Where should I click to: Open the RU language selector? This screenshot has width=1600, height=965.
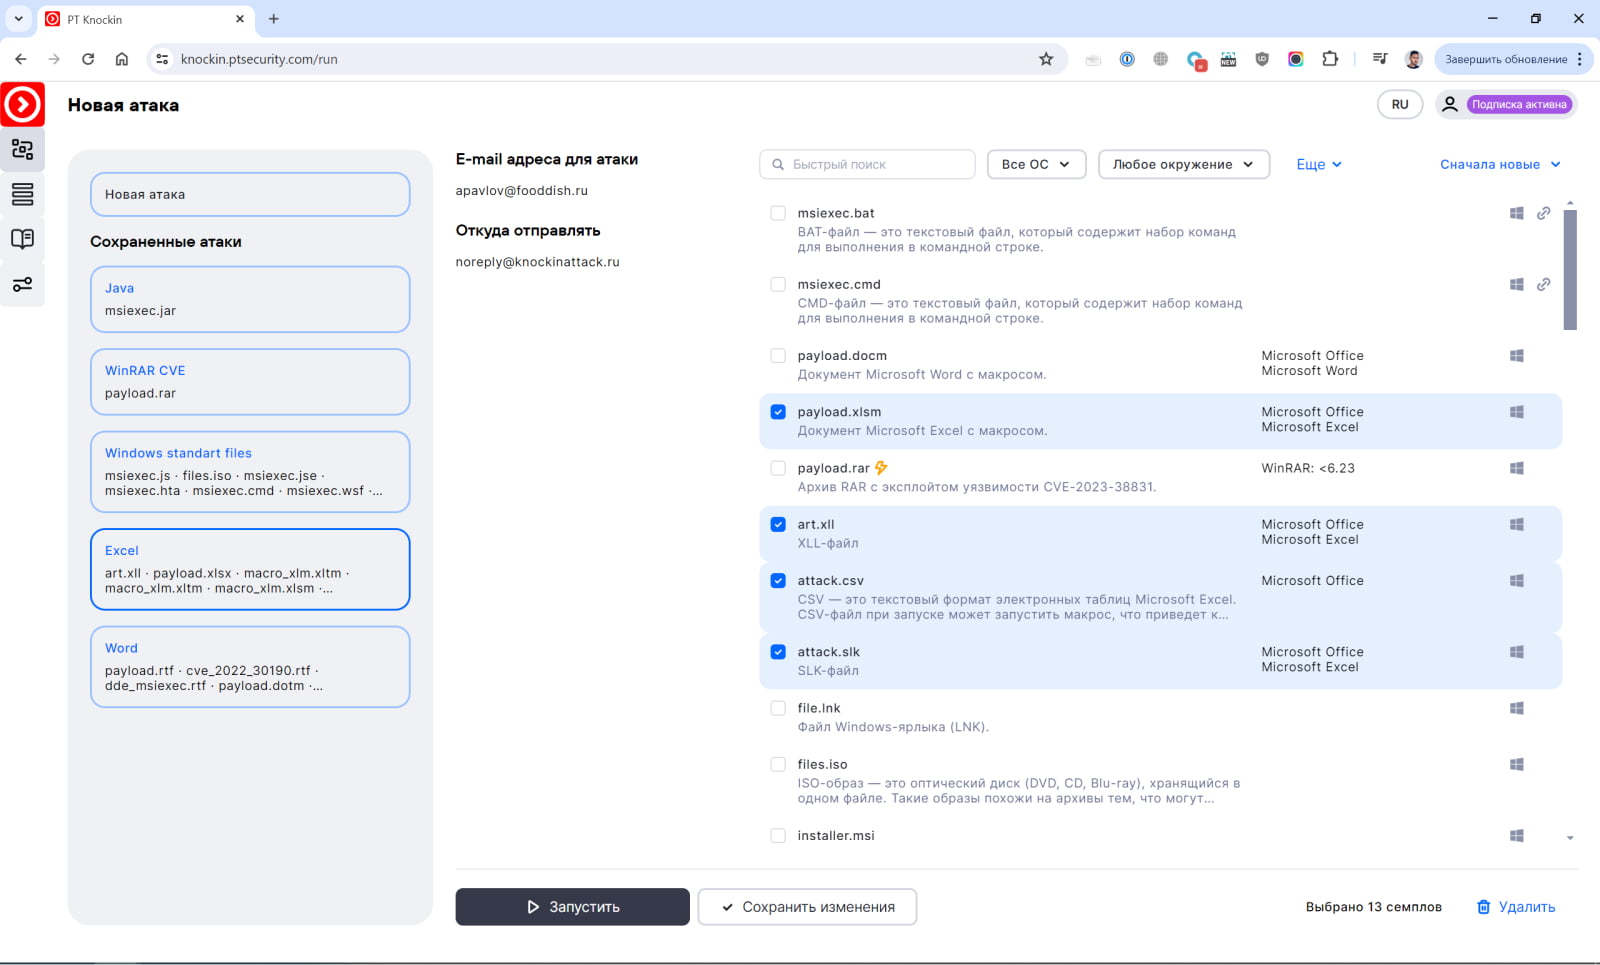[x=1400, y=104]
